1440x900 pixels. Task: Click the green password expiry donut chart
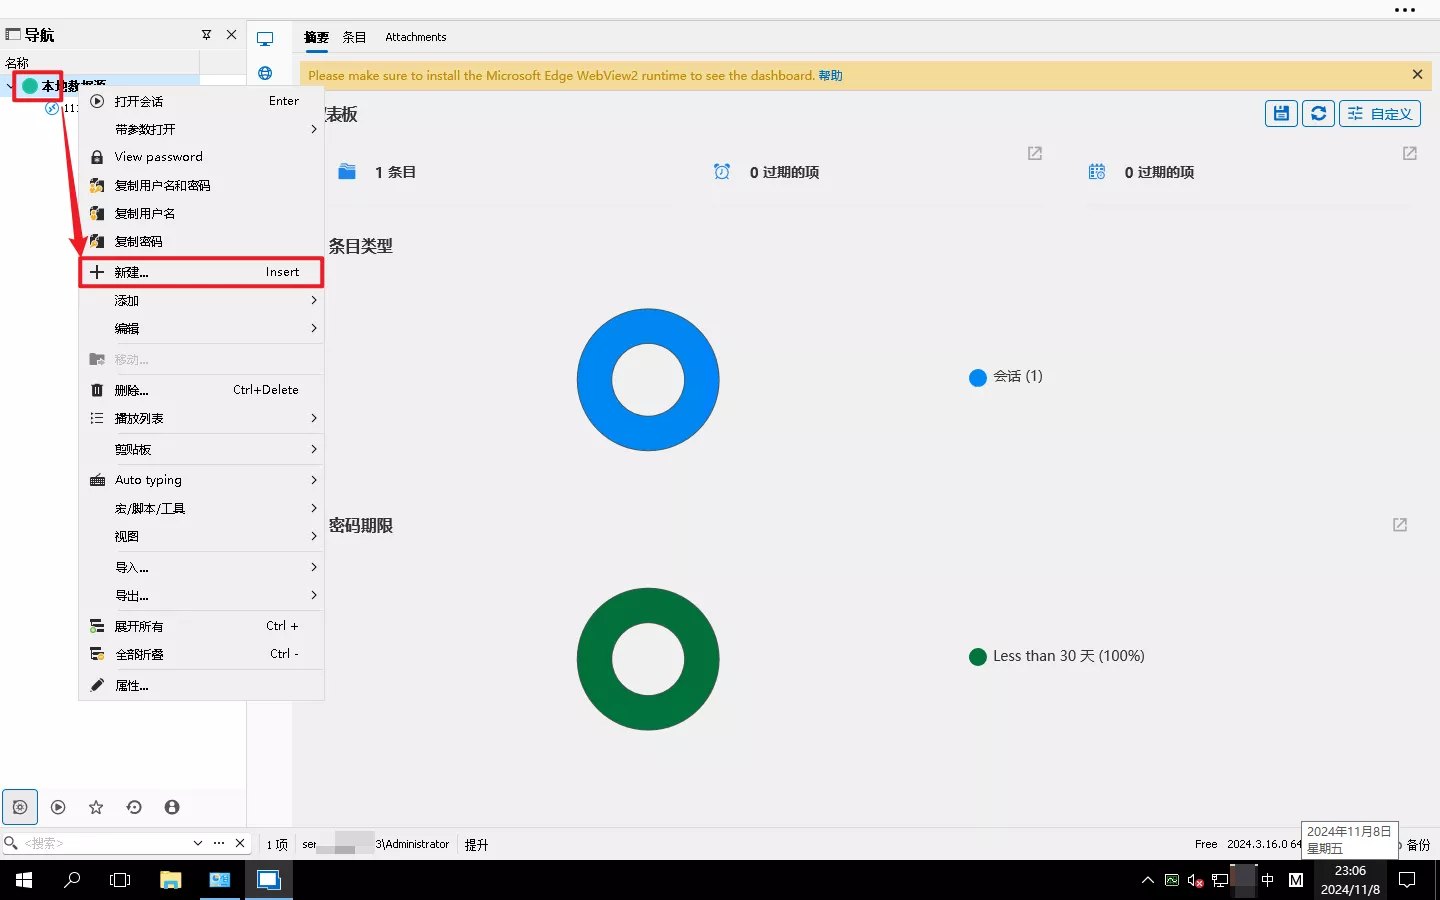648,659
